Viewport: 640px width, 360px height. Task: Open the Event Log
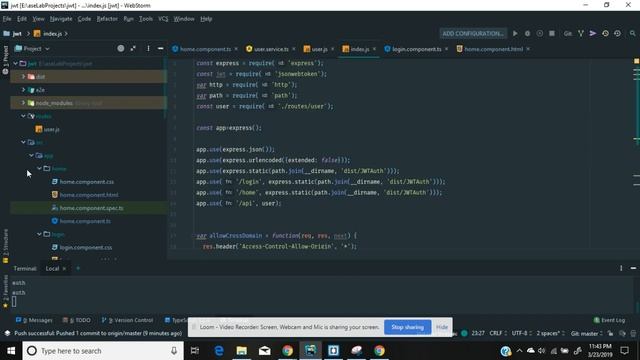click(x=609, y=320)
